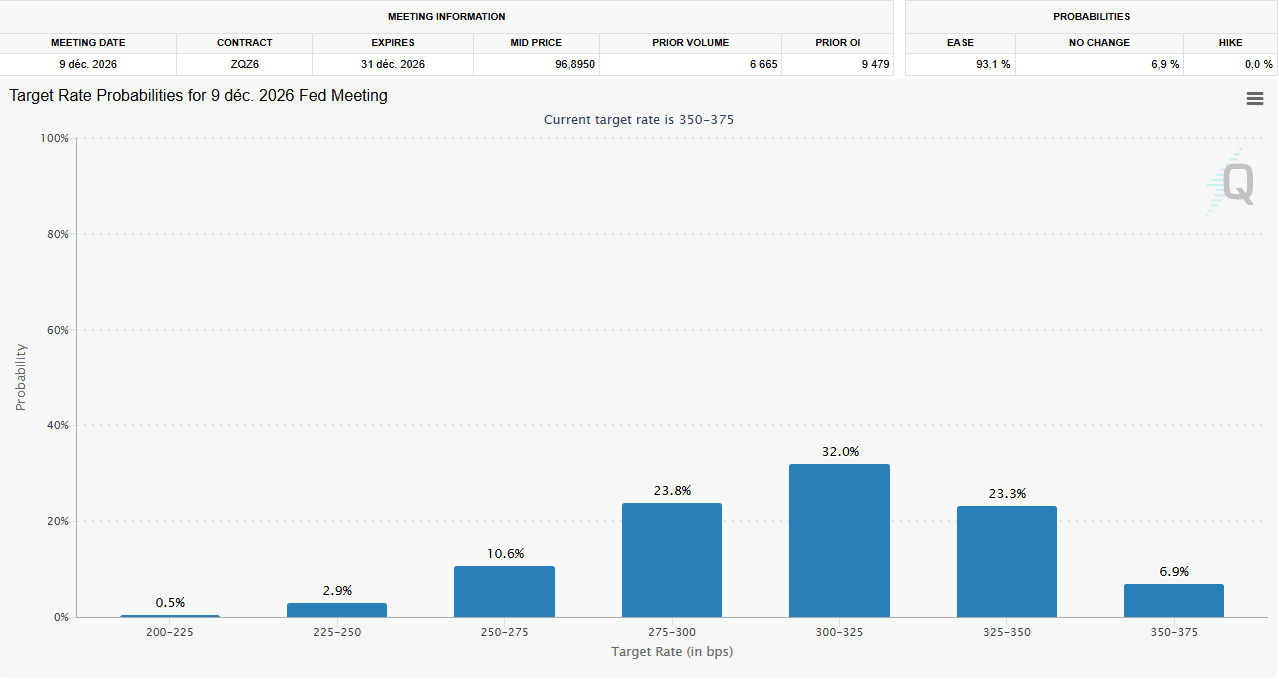
Task: Click the MEETING INFORMATION header
Action: (x=446, y=16)
